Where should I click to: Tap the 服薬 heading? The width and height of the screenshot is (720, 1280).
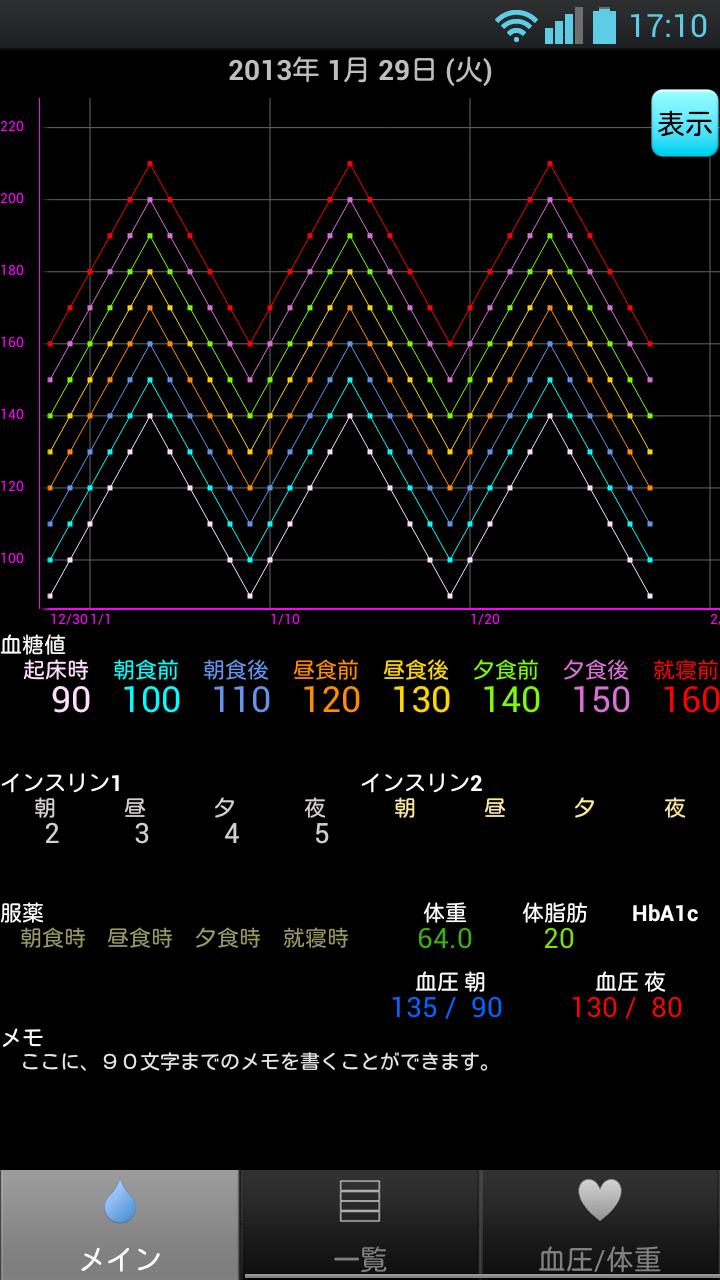[x=22, y=913]
